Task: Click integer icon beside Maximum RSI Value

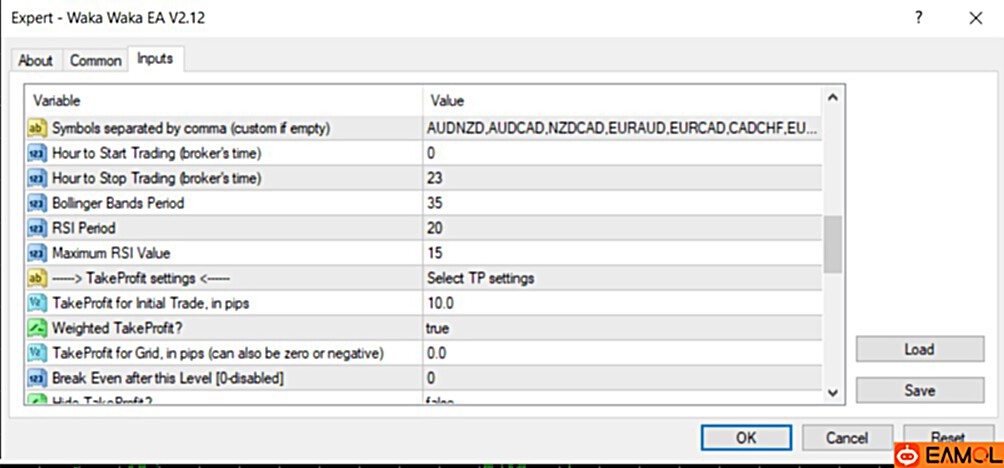Action: point(36,254)
